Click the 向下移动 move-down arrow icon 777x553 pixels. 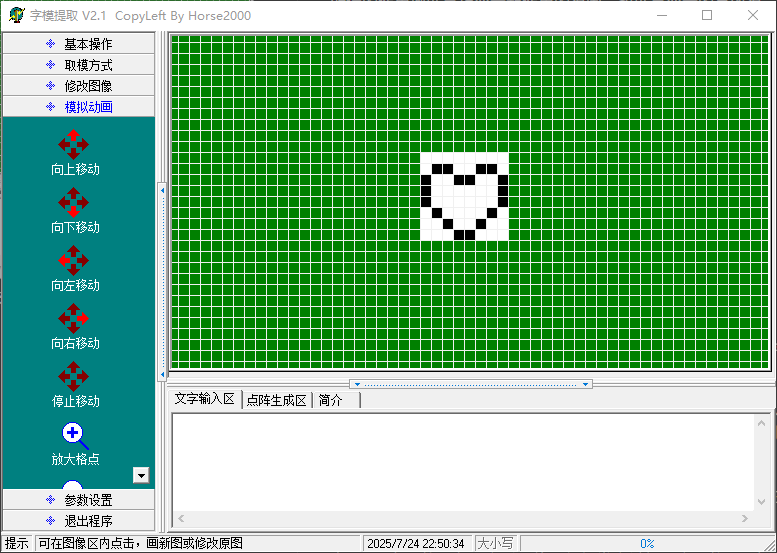point(73,203)
